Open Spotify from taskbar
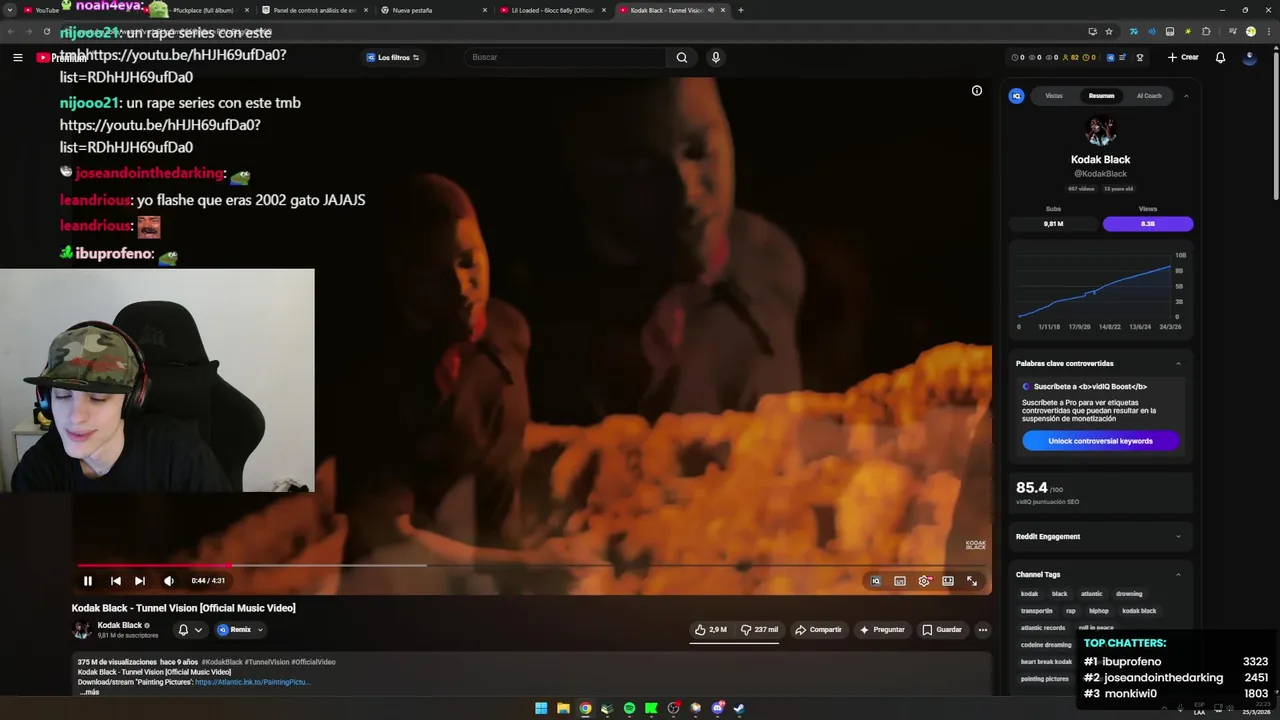 click(x=629, y=708)
